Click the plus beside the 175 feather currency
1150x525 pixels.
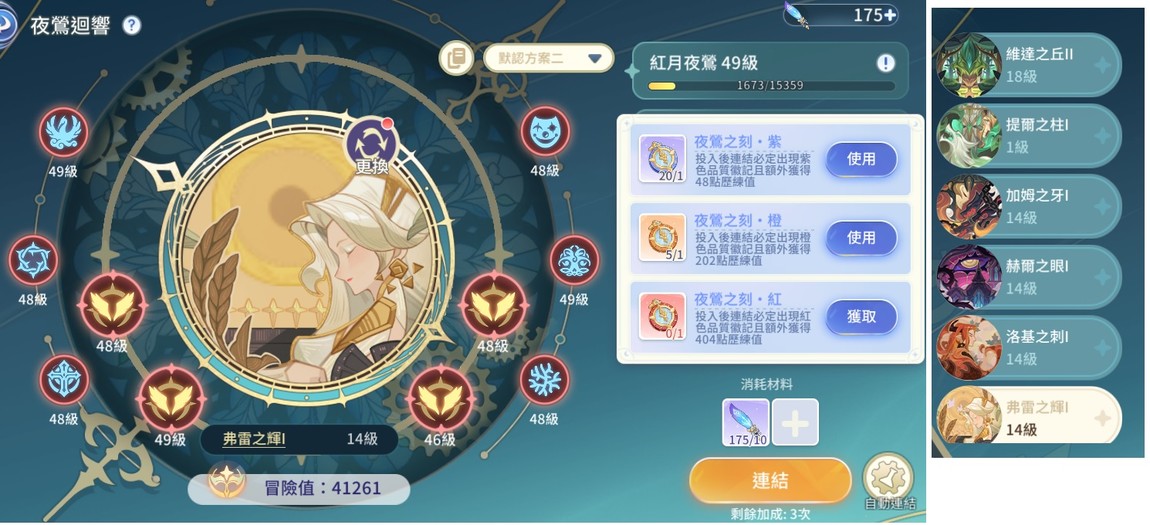click(x=890, y=15)
